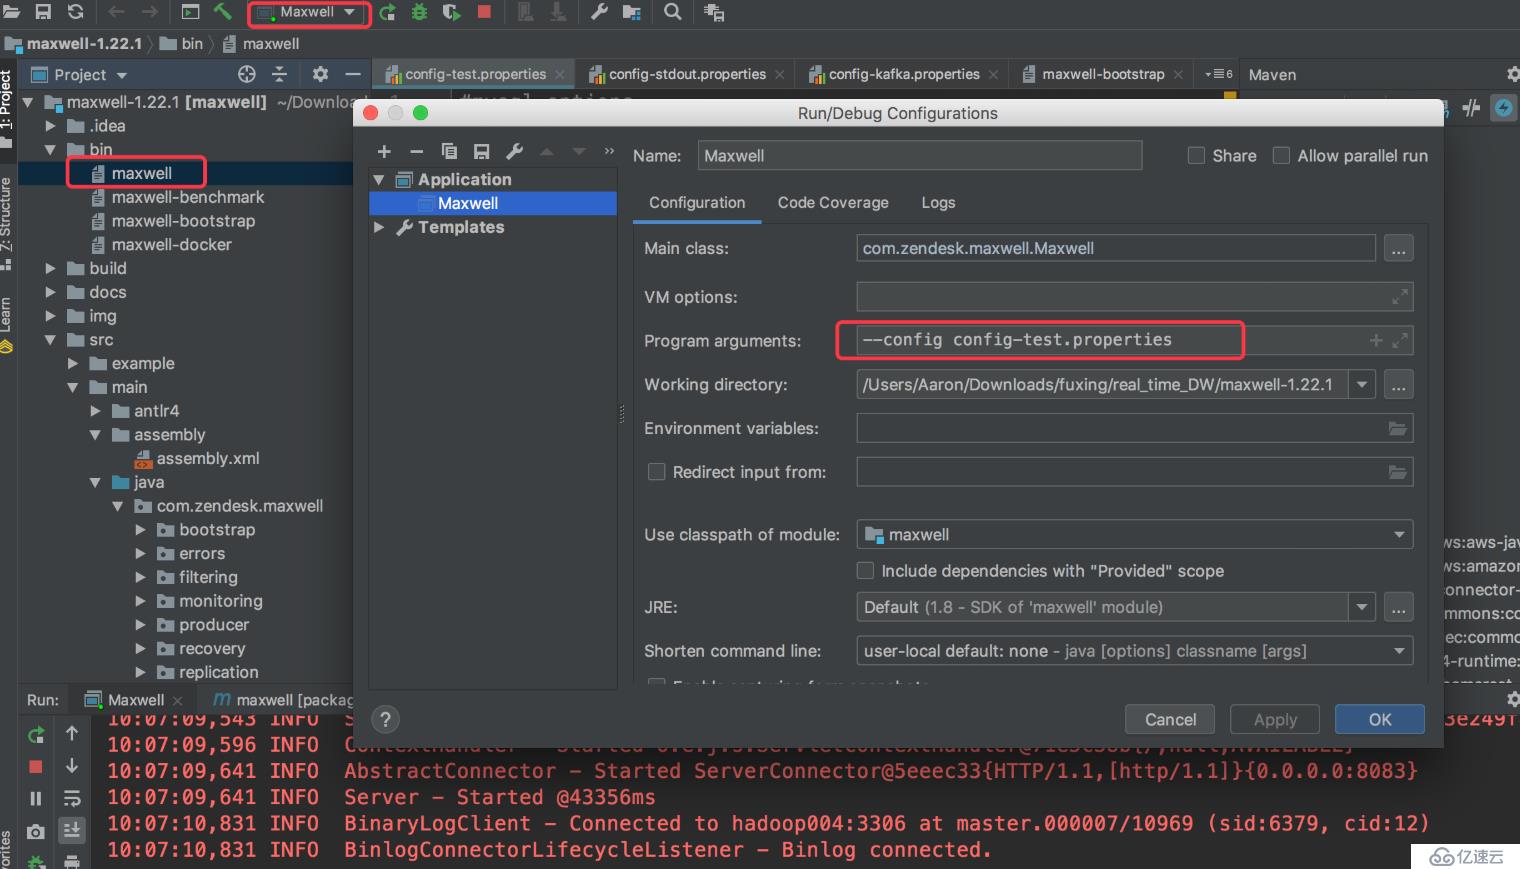Click the Apply button
1520x869 pixels.
[1275, 719]
